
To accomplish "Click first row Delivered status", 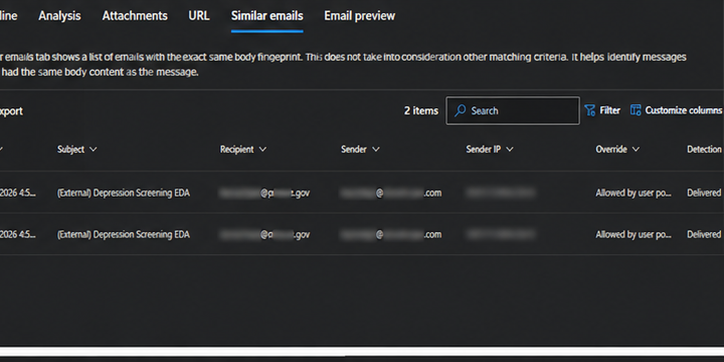I will [704, 193].
